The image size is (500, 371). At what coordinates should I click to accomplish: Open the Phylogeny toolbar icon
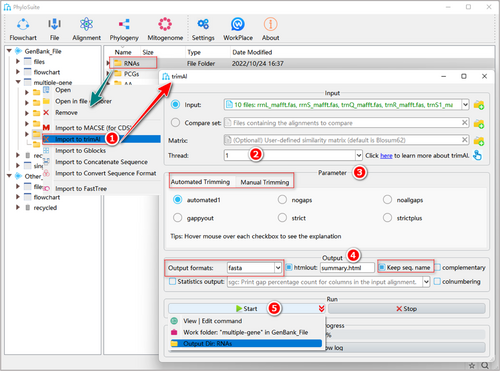[124, 24]
